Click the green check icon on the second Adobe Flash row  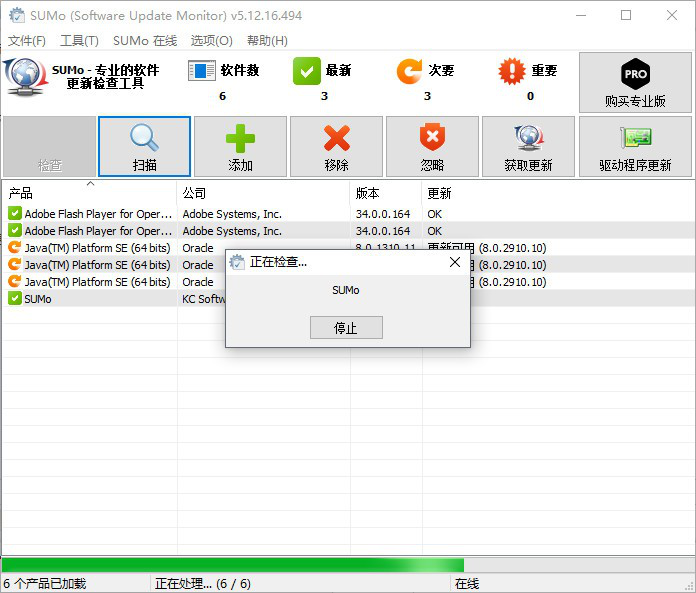pos(15,230)
